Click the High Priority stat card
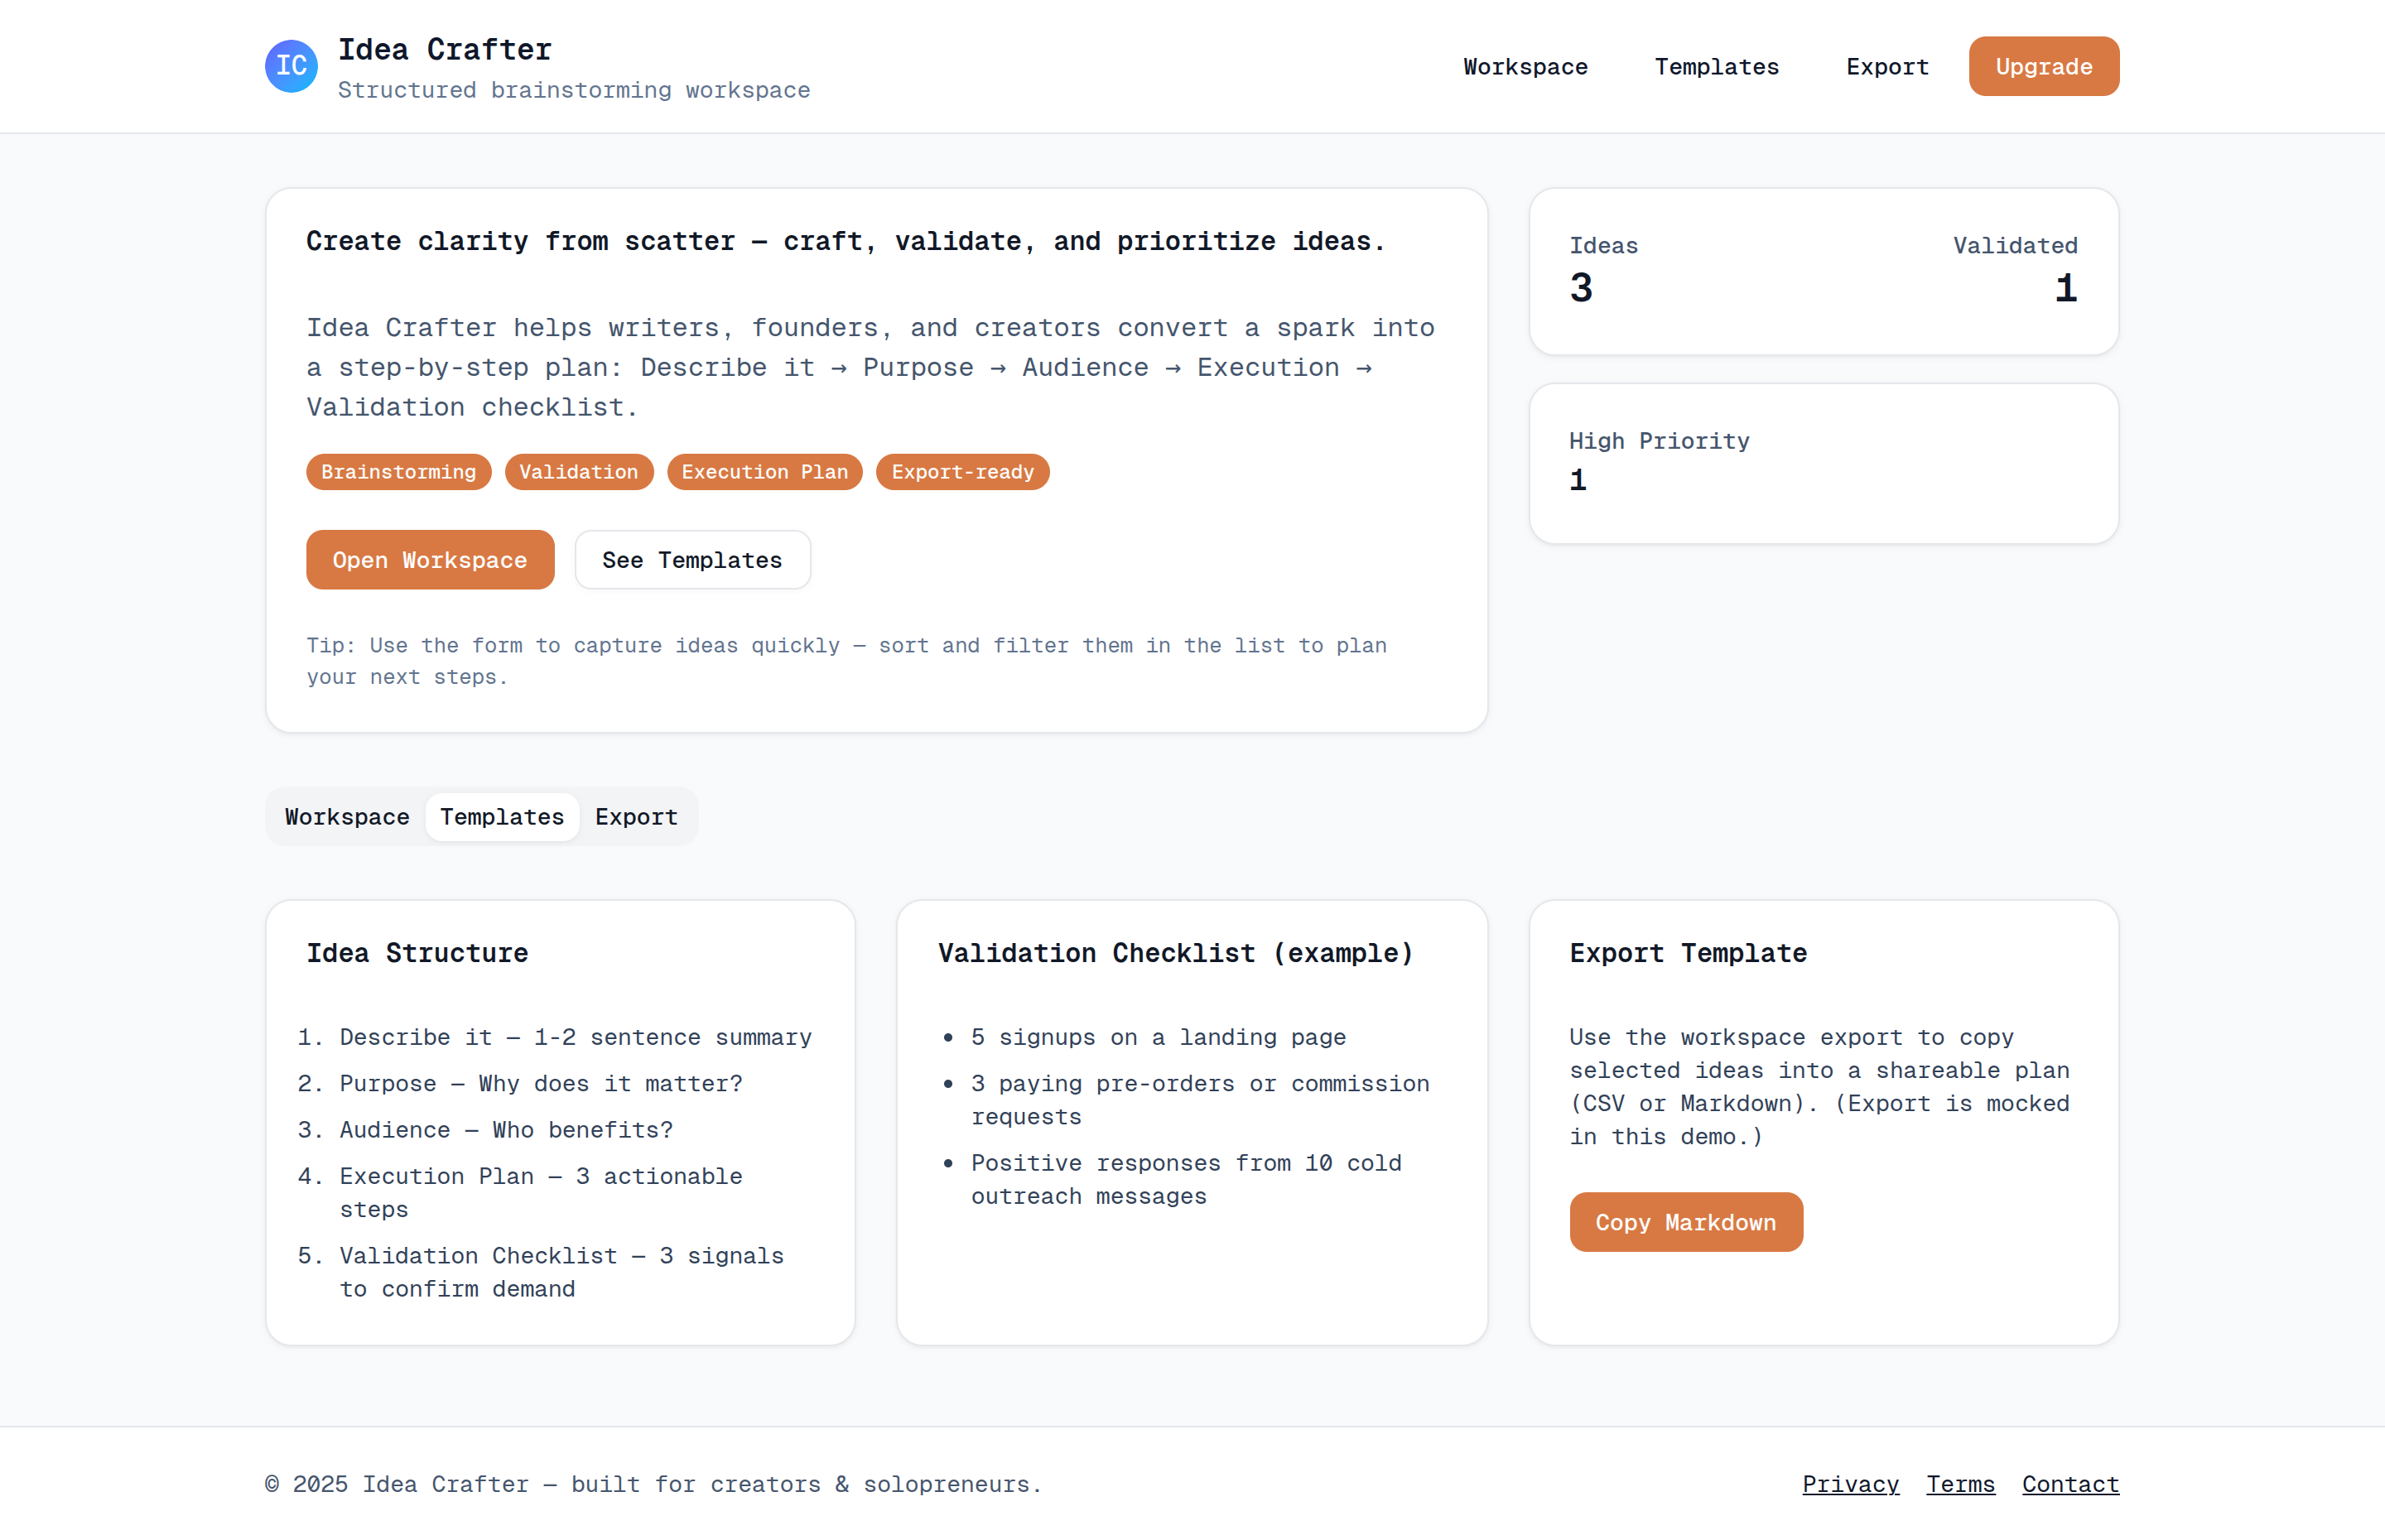2385x1540 pixels. pos(1823,463)
